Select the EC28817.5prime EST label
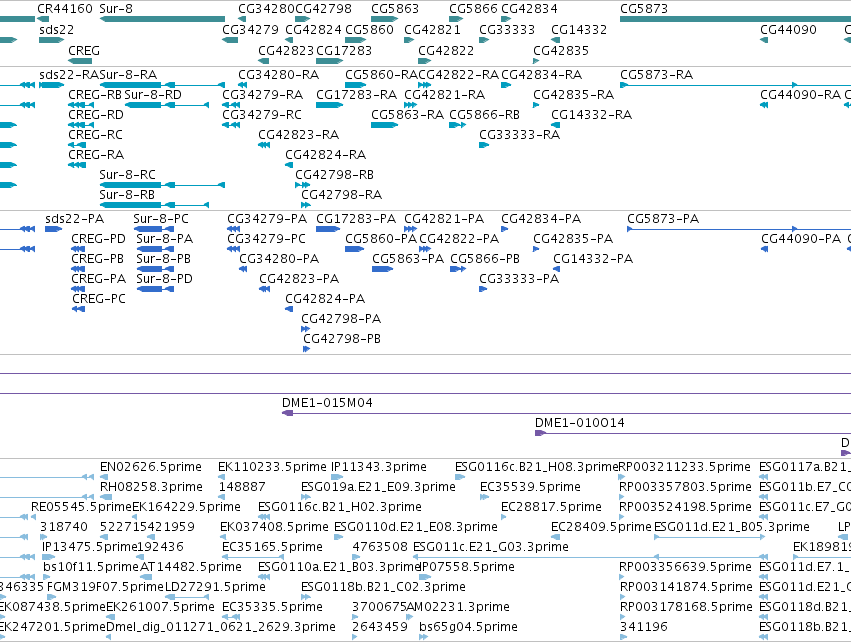 pos(551,507)
